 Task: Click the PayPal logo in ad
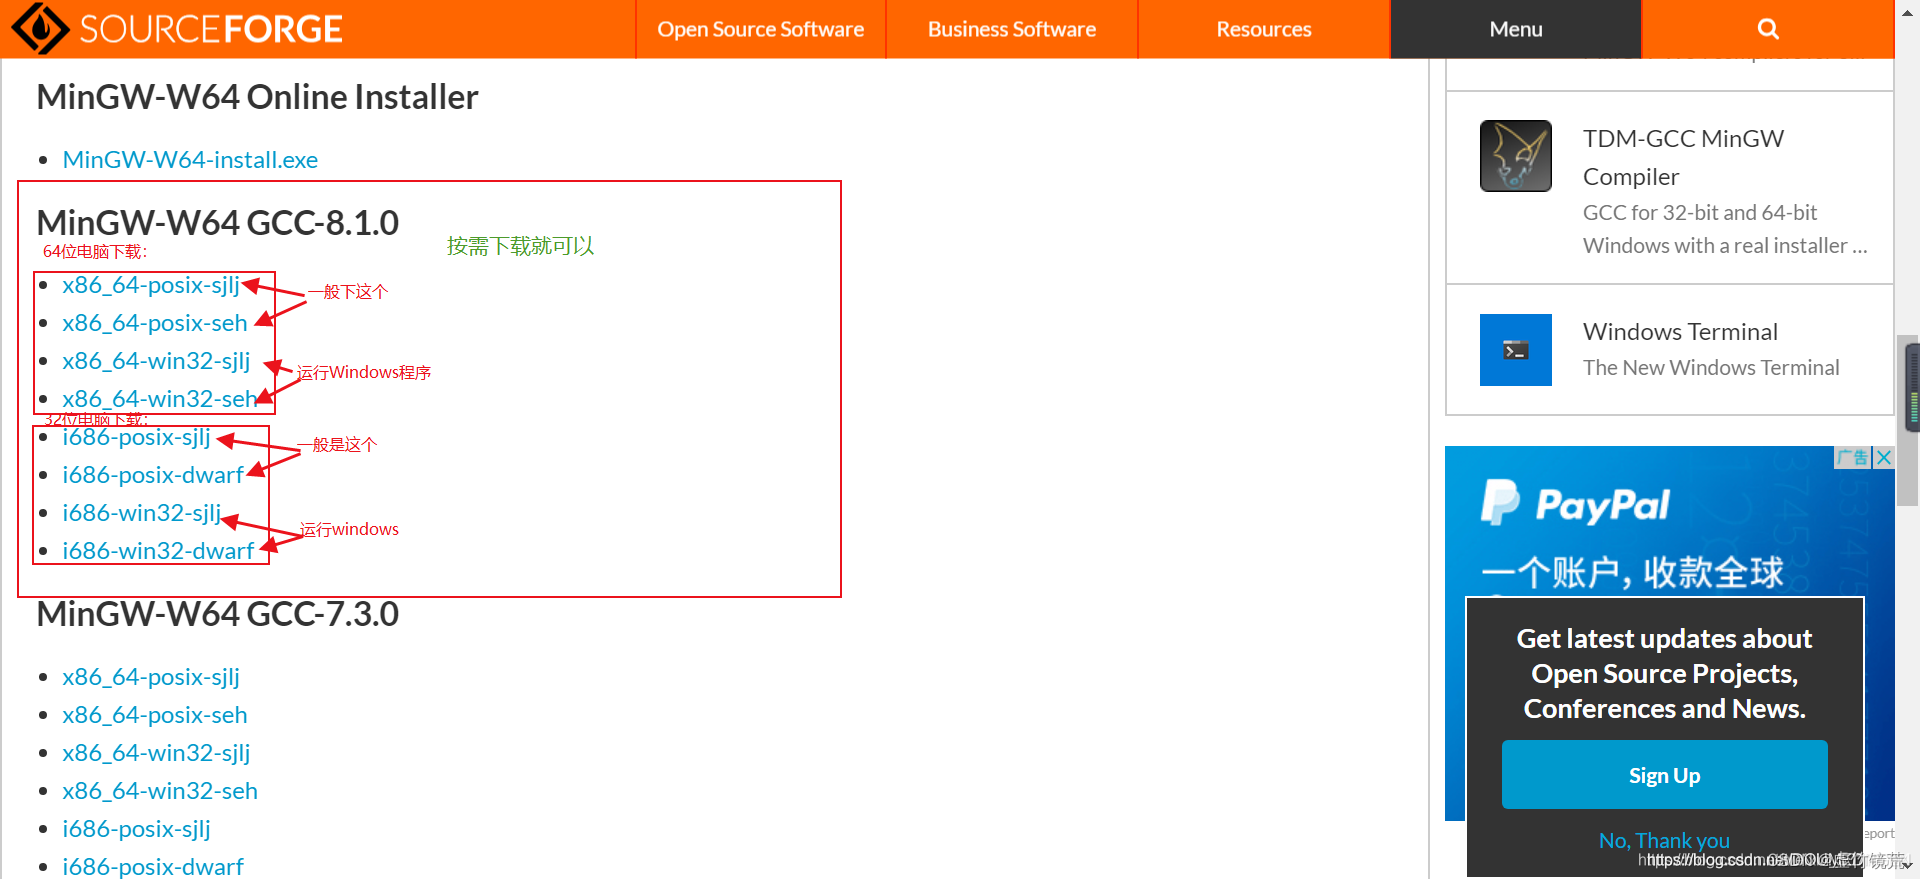(x=1575, y=503)
